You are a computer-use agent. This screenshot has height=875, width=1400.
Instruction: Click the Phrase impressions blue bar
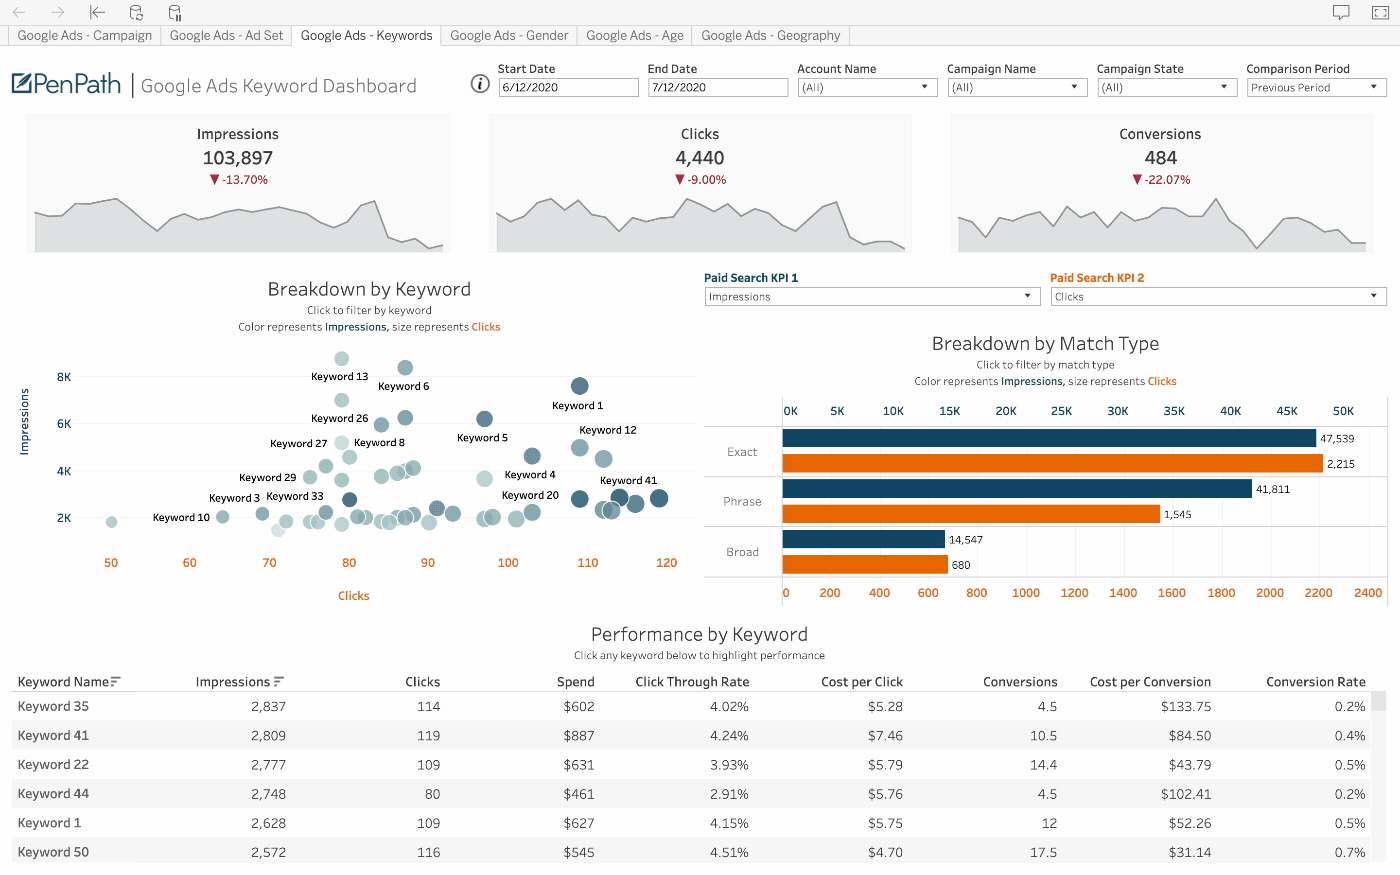pos(1017,488)
